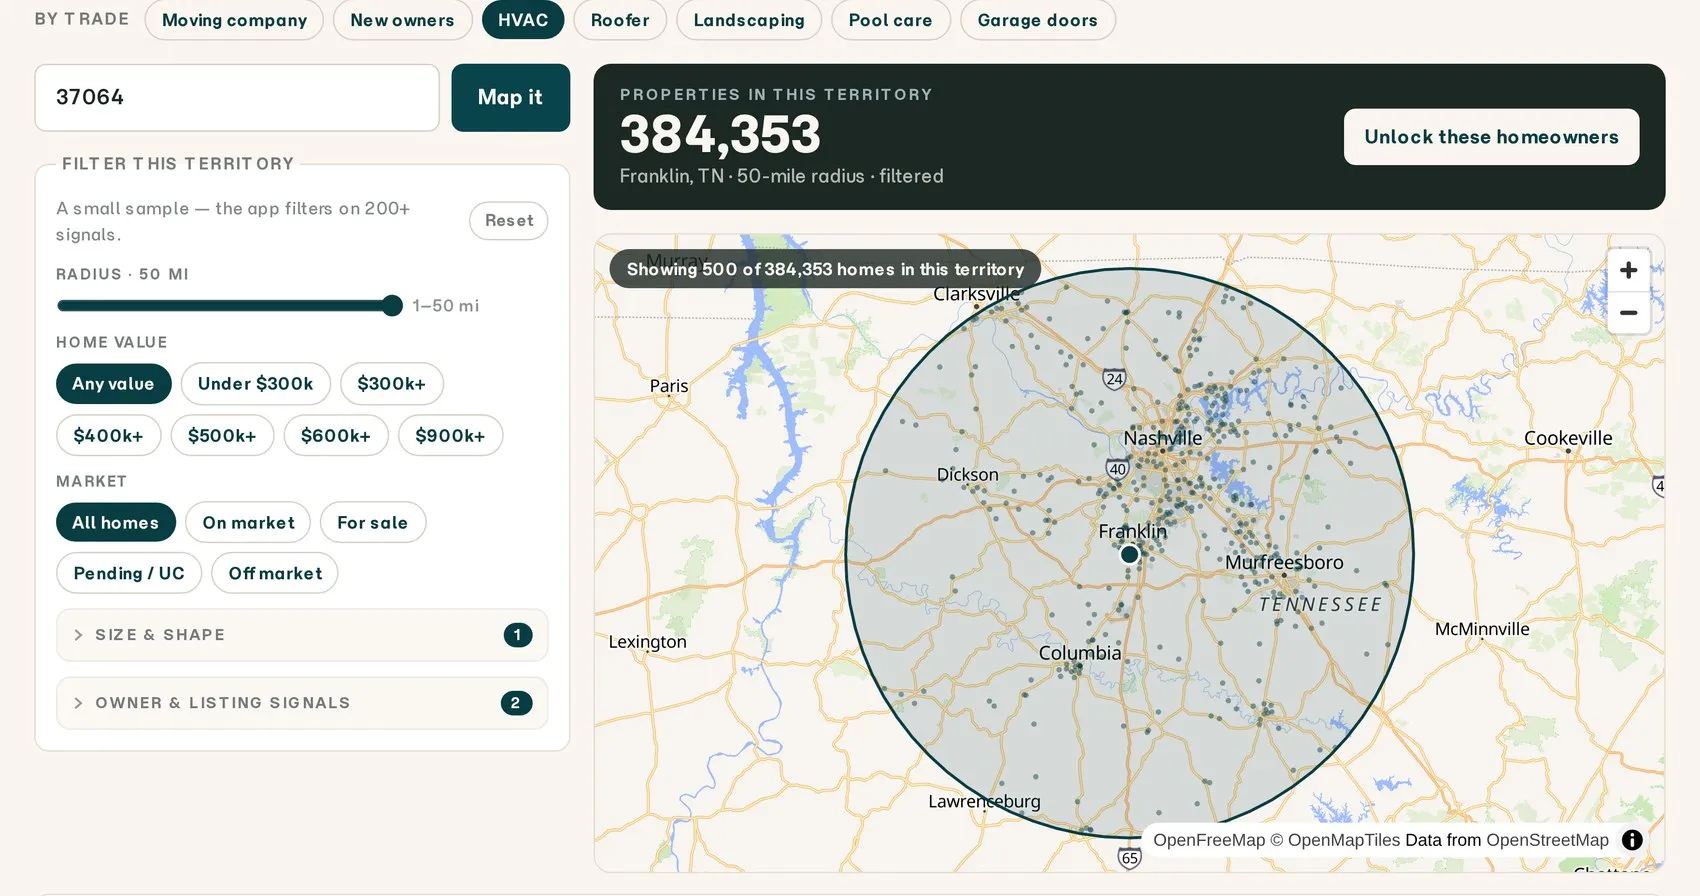Screen dimensions: 1700x896
Task: Select the All homes market filter
Action: tap(115, 523)
